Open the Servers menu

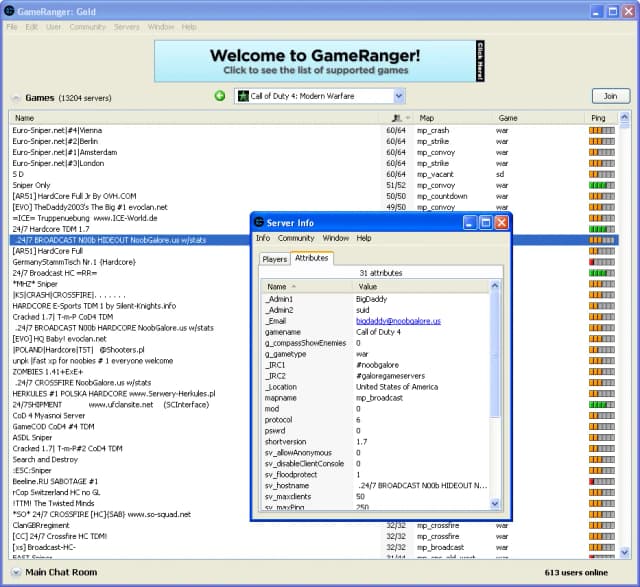click(127, 27)
